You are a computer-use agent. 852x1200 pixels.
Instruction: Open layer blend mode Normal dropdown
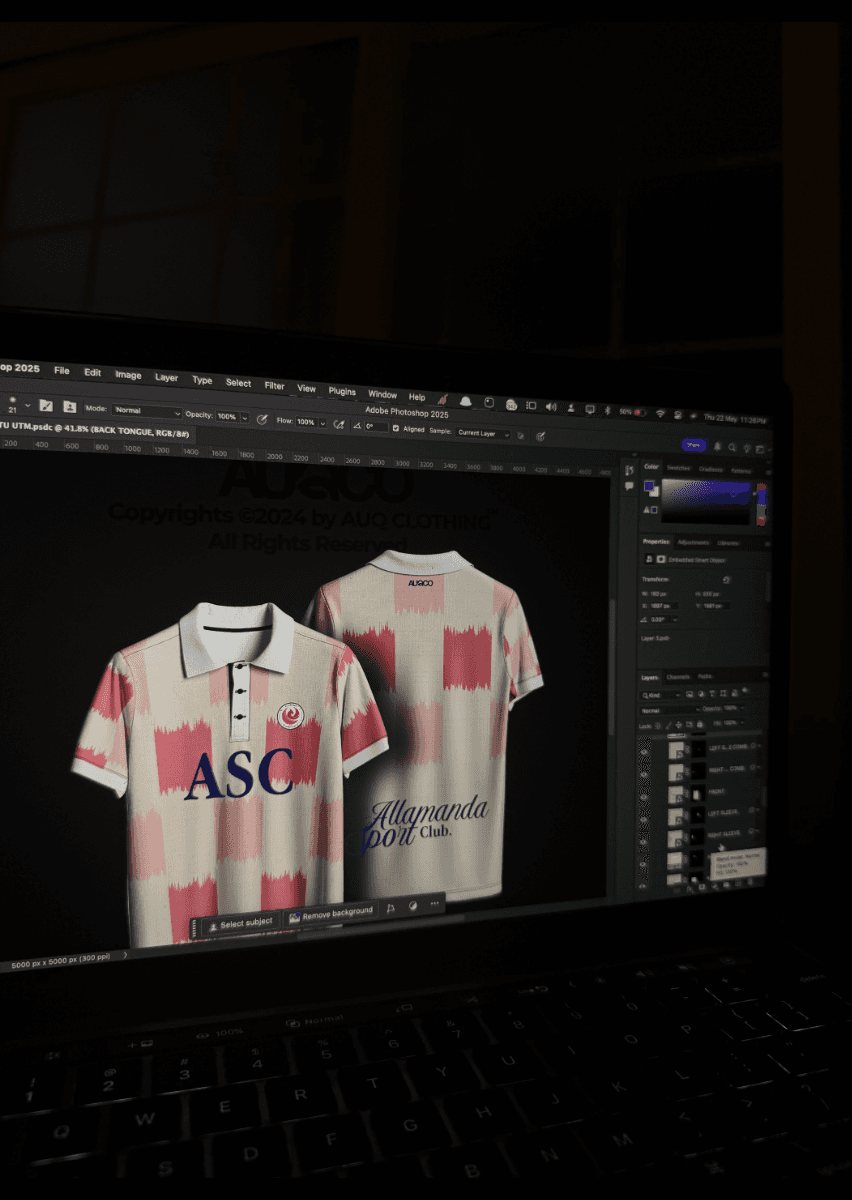[x=670, y=710]
